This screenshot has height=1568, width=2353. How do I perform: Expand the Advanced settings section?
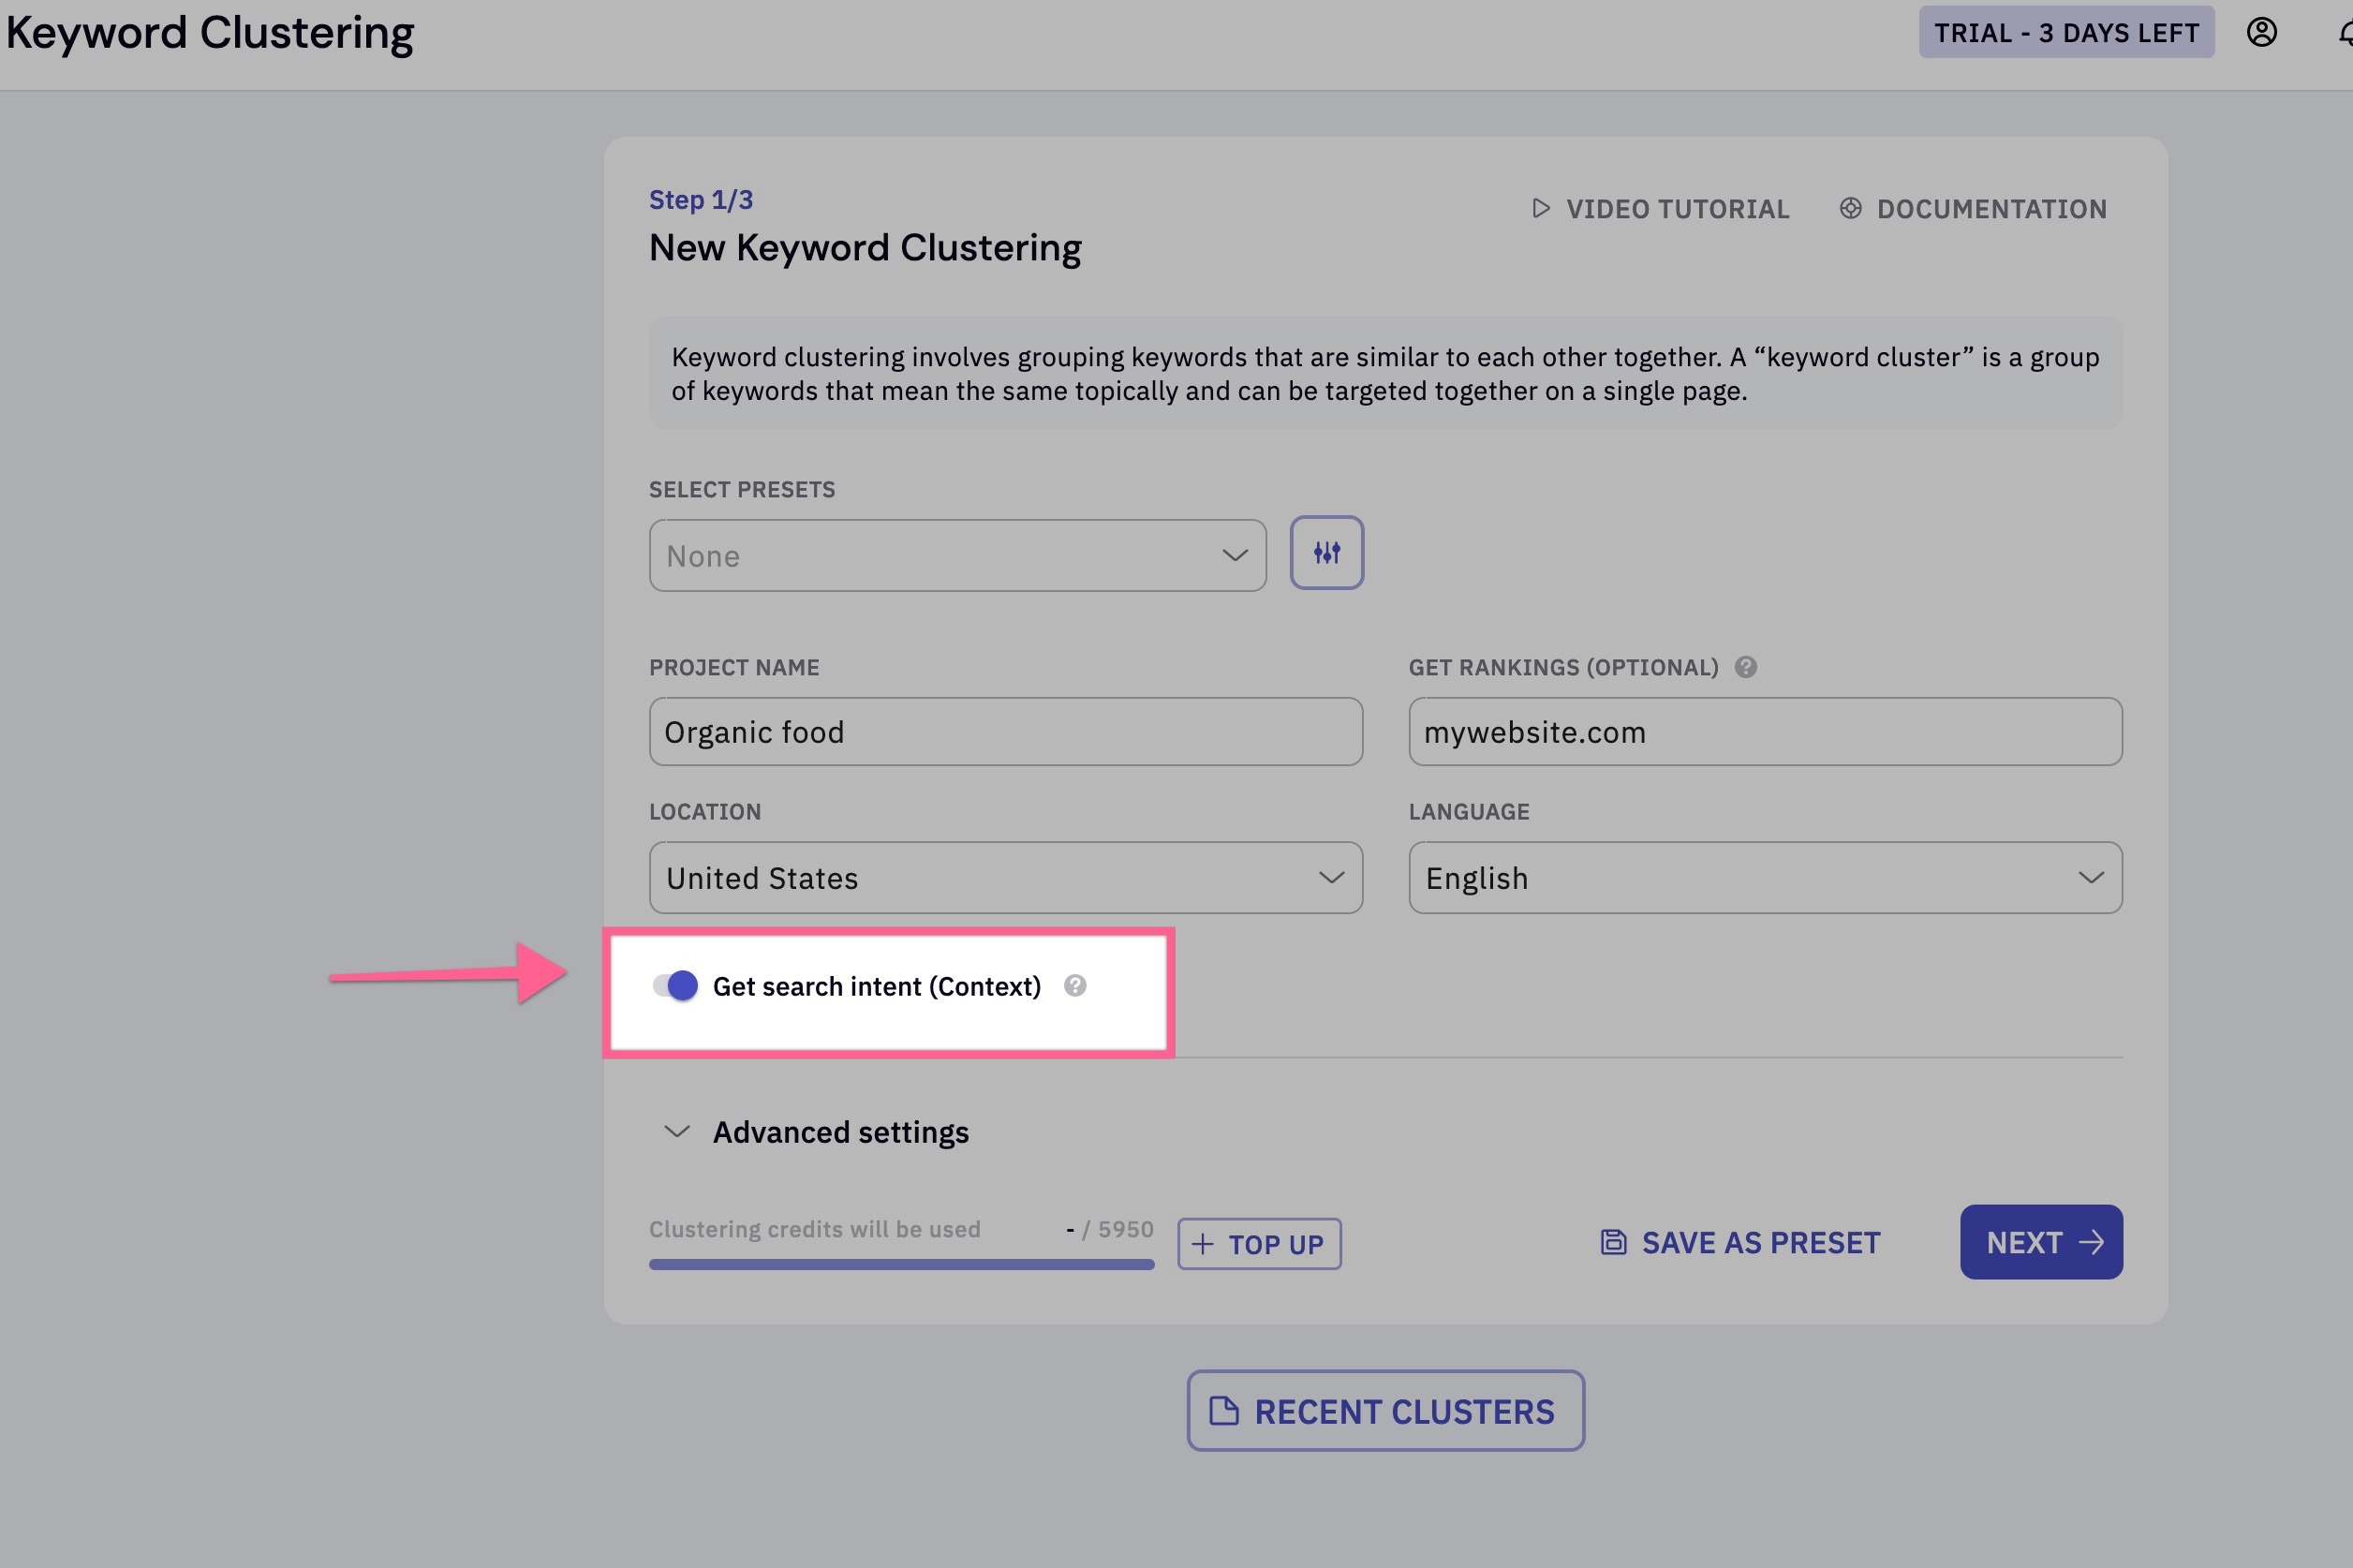click(817, 1132)
